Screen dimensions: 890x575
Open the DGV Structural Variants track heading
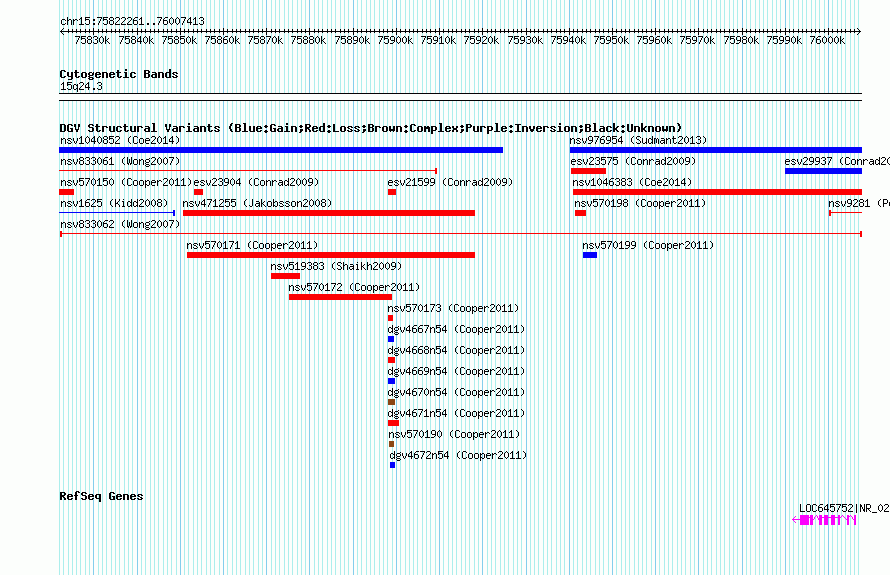tap(370, 128)
